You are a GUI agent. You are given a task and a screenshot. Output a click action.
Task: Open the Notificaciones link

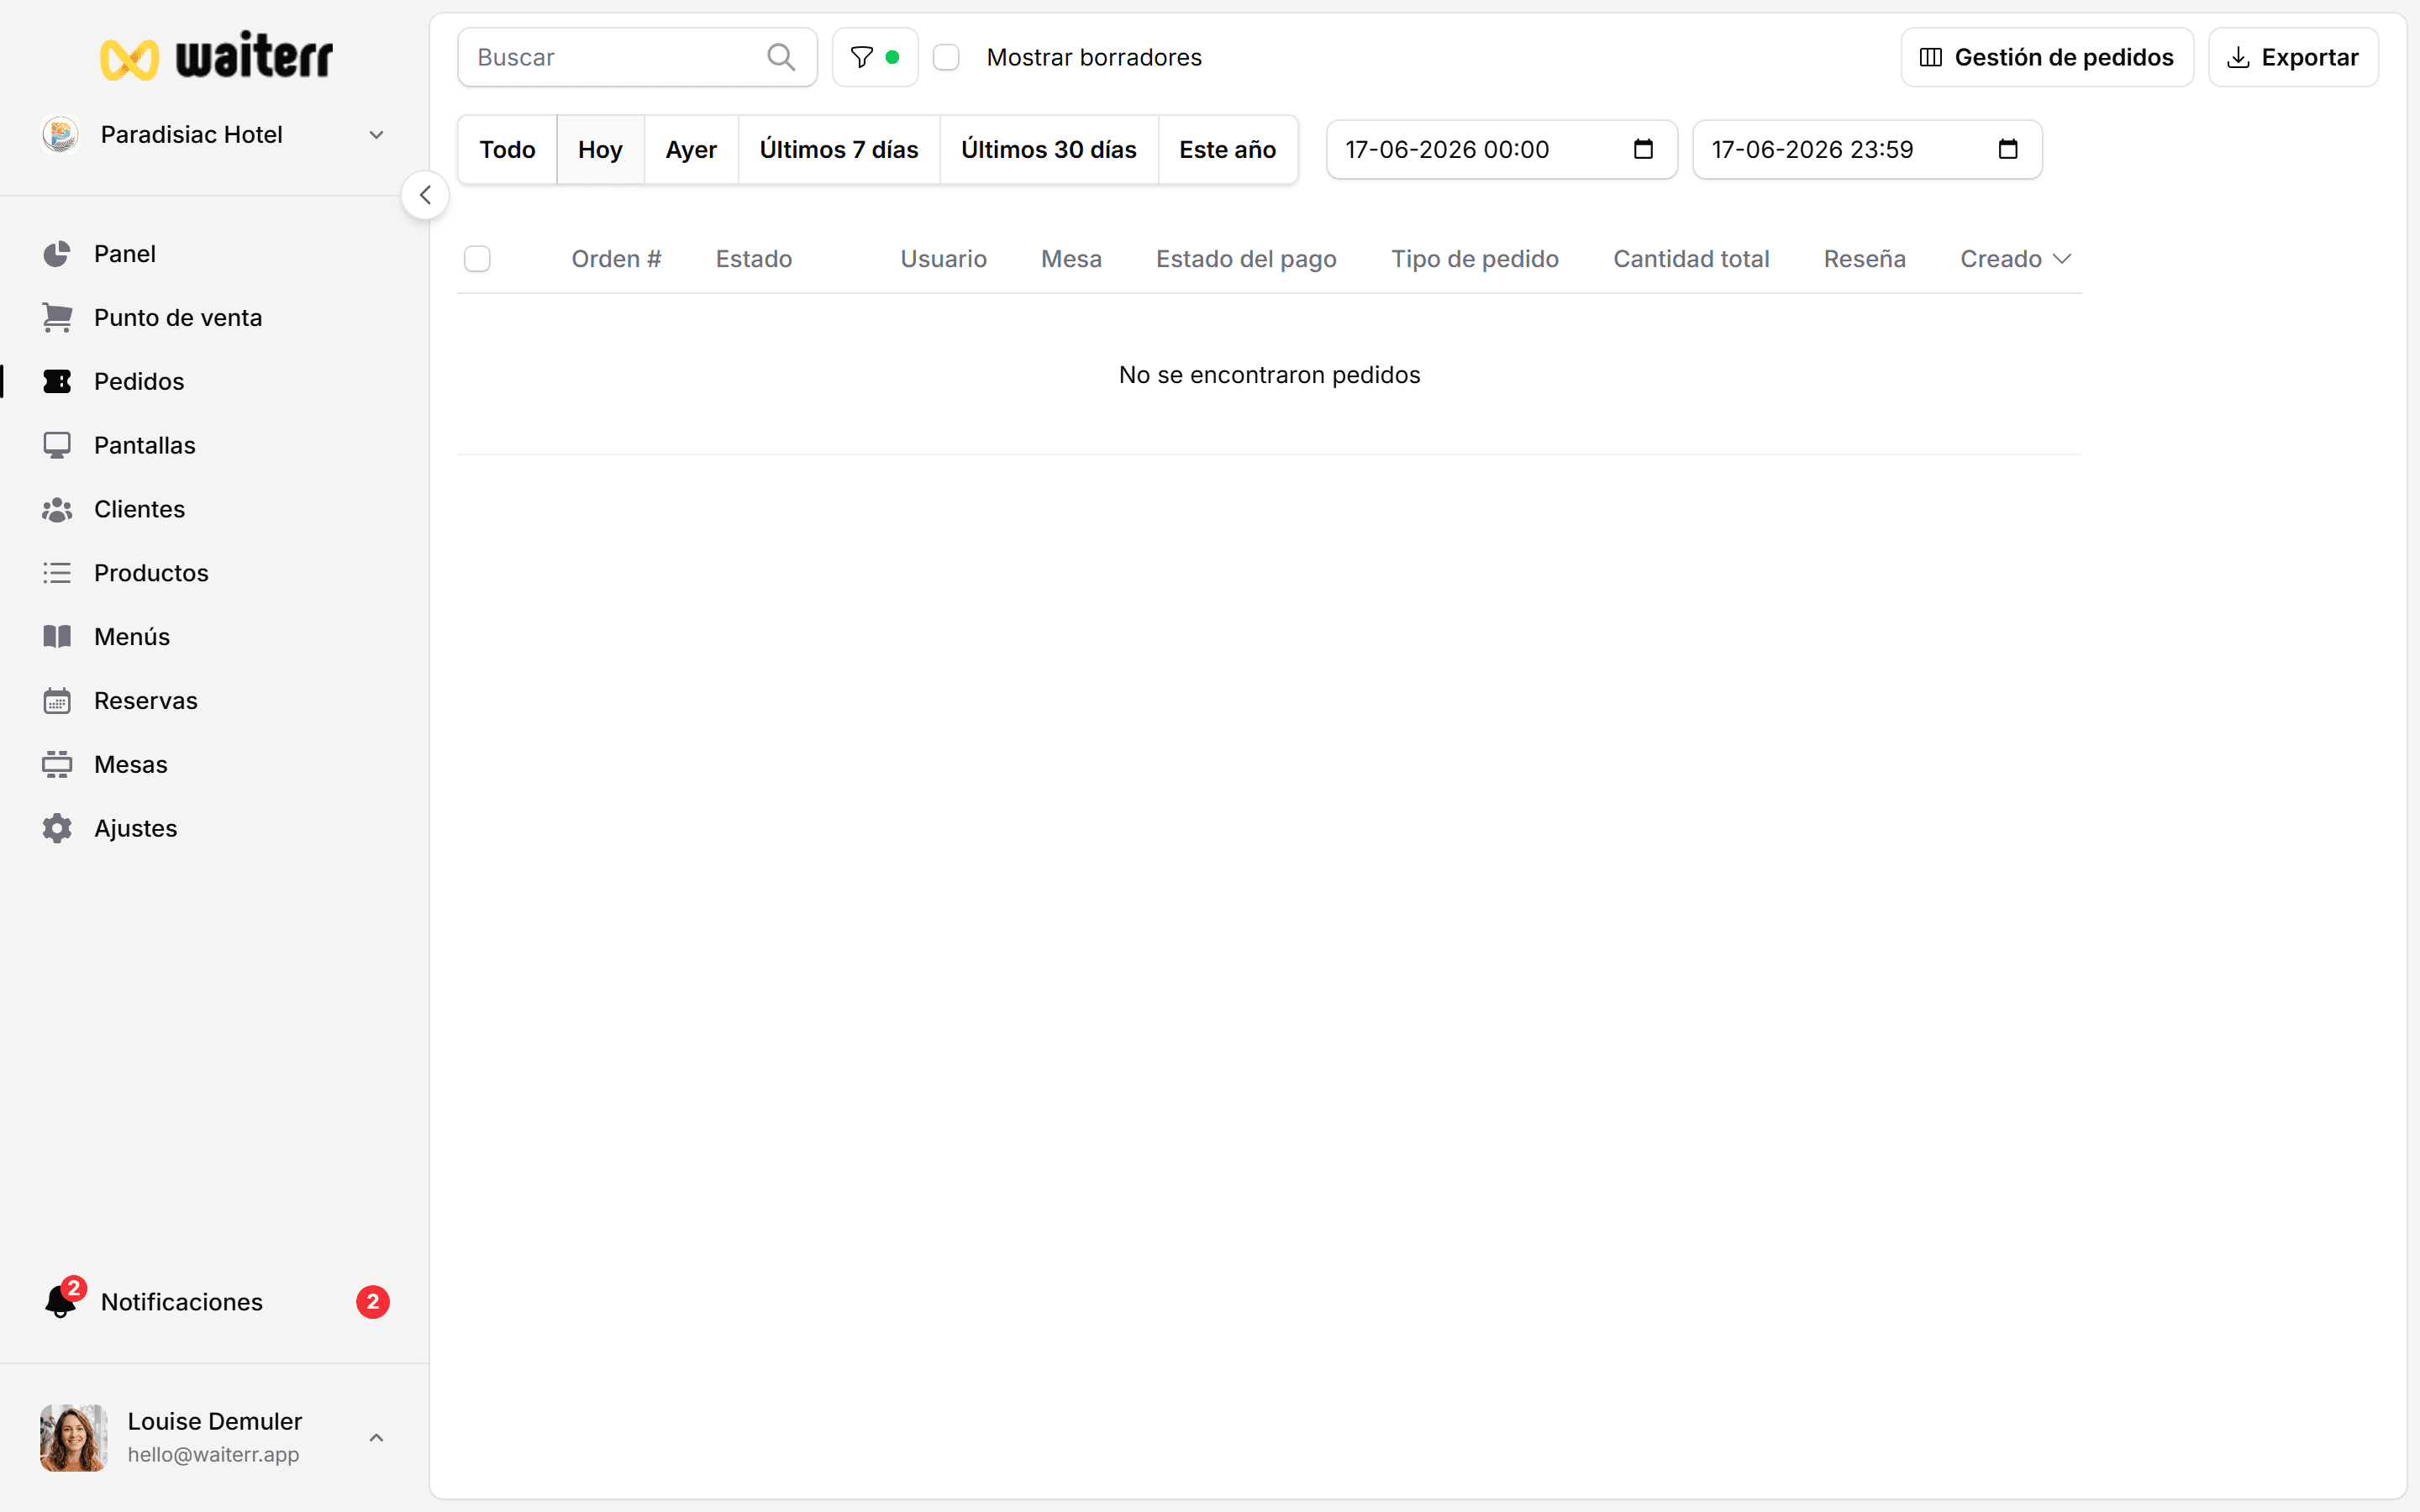[x=182, y=1302]
